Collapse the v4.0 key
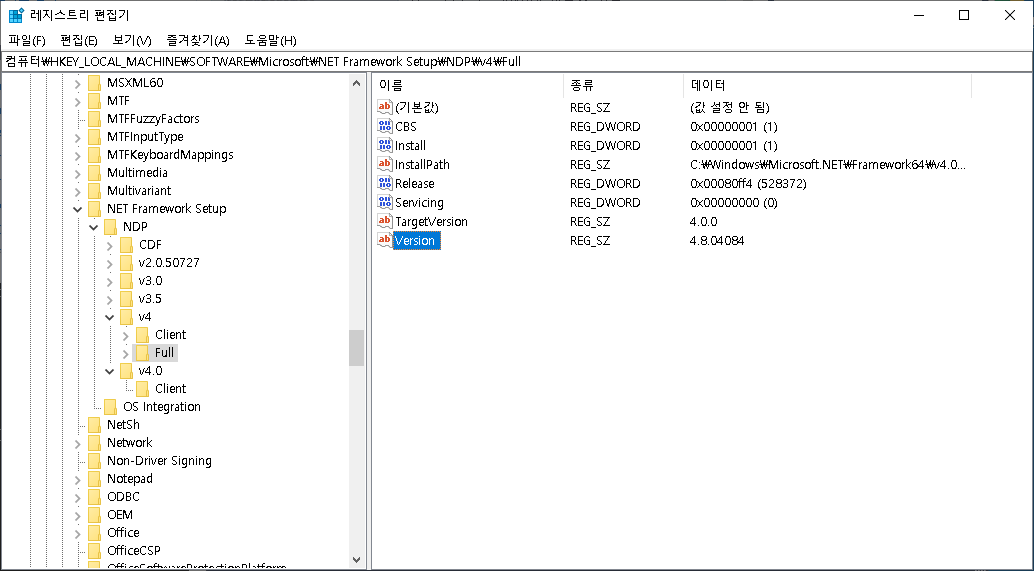Screen dimensions: 1034x571 coord(109,371)
